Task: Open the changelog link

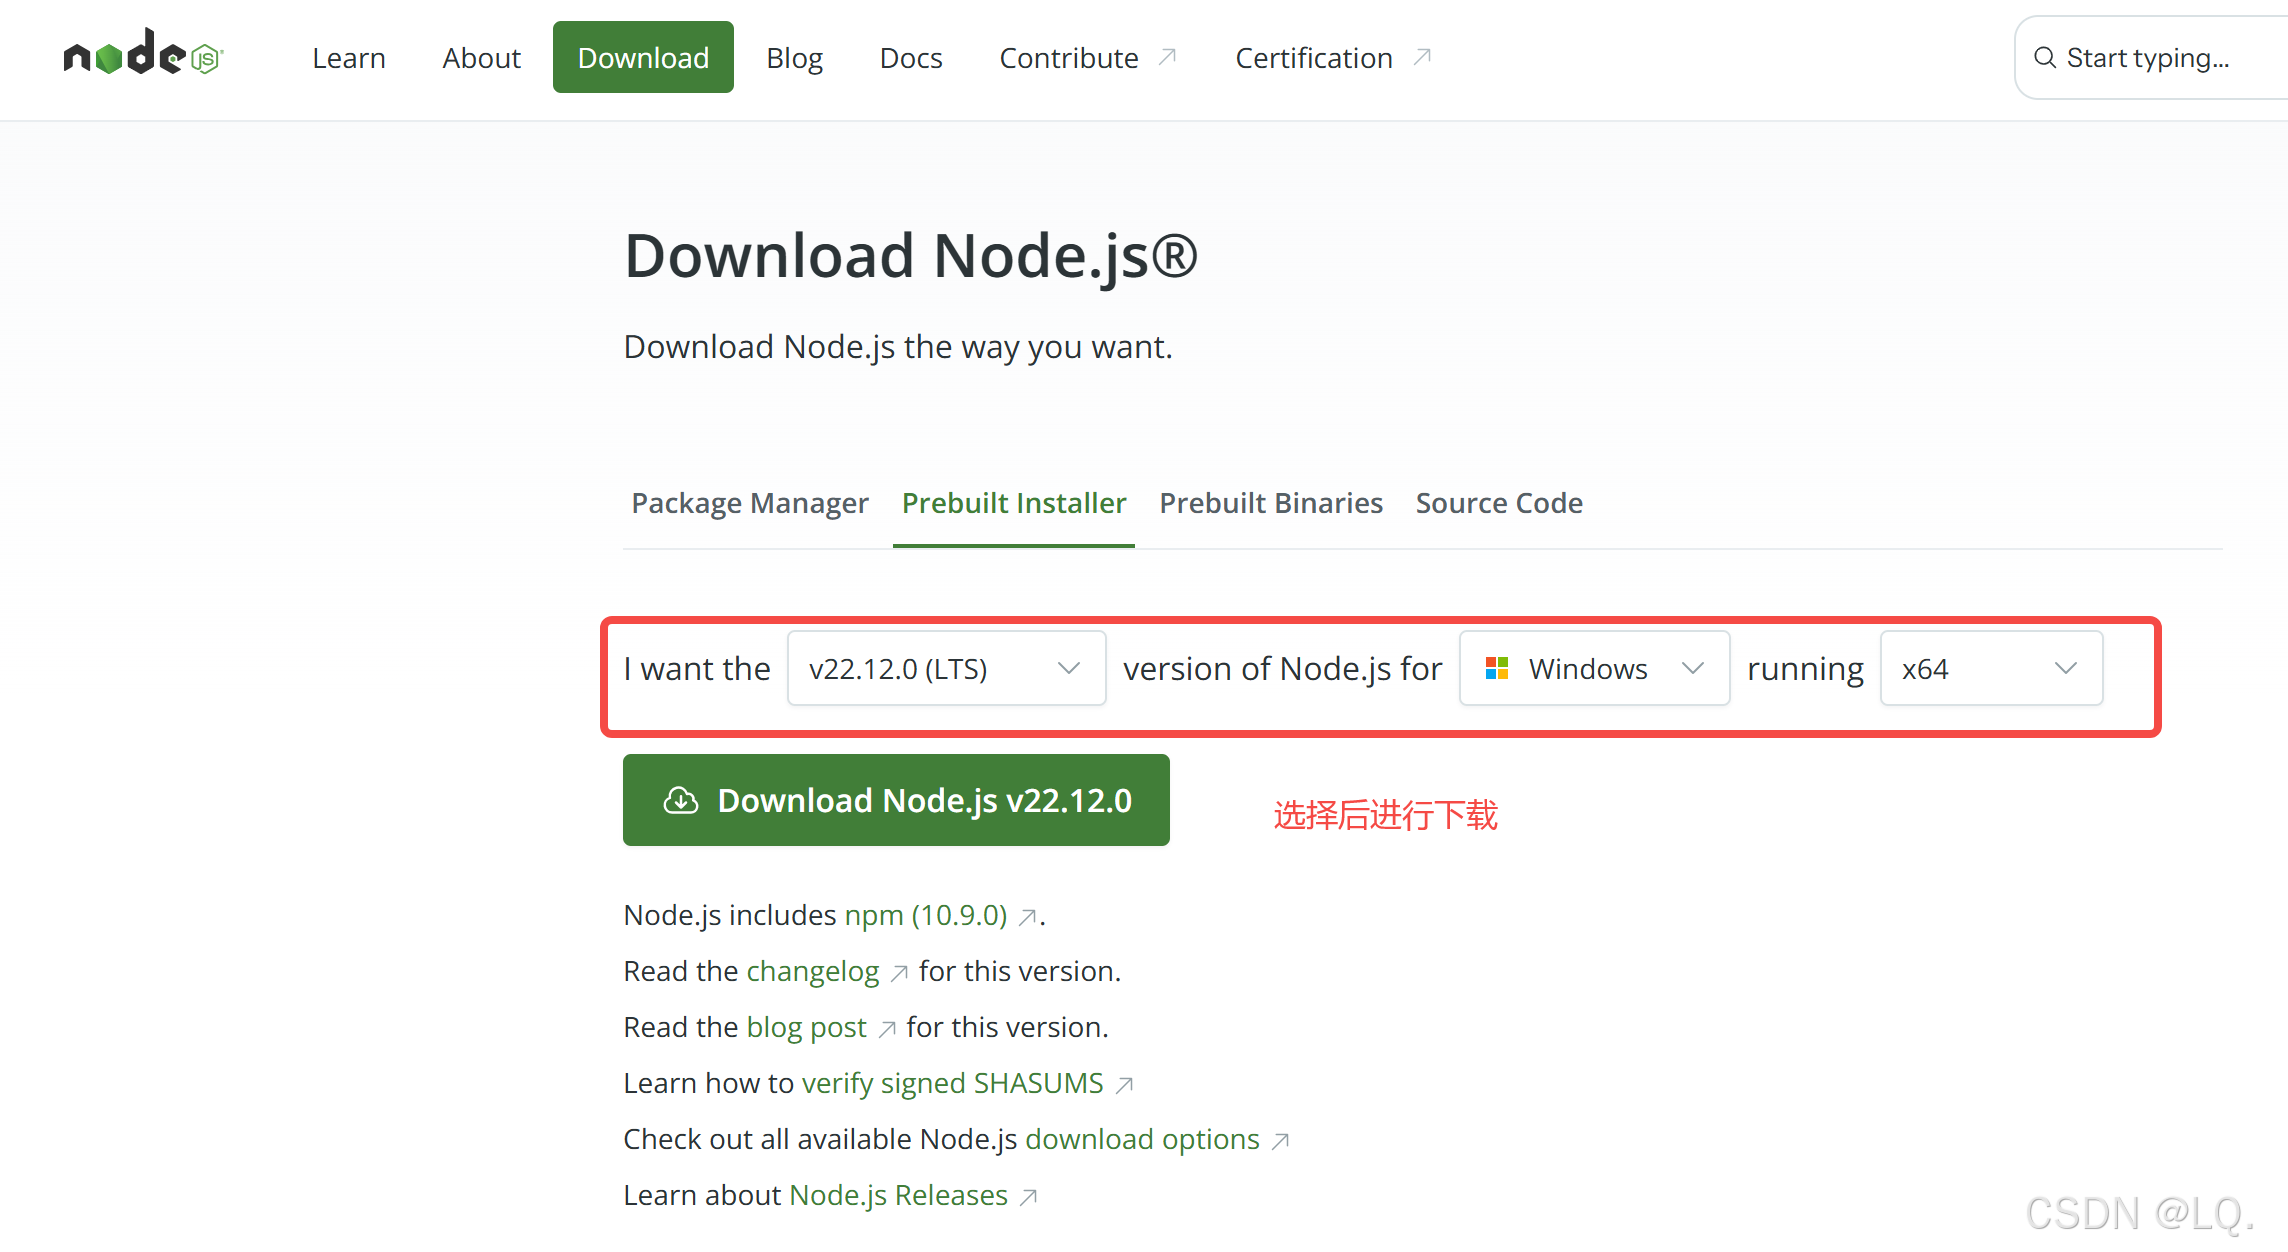Action: point(813,971)
